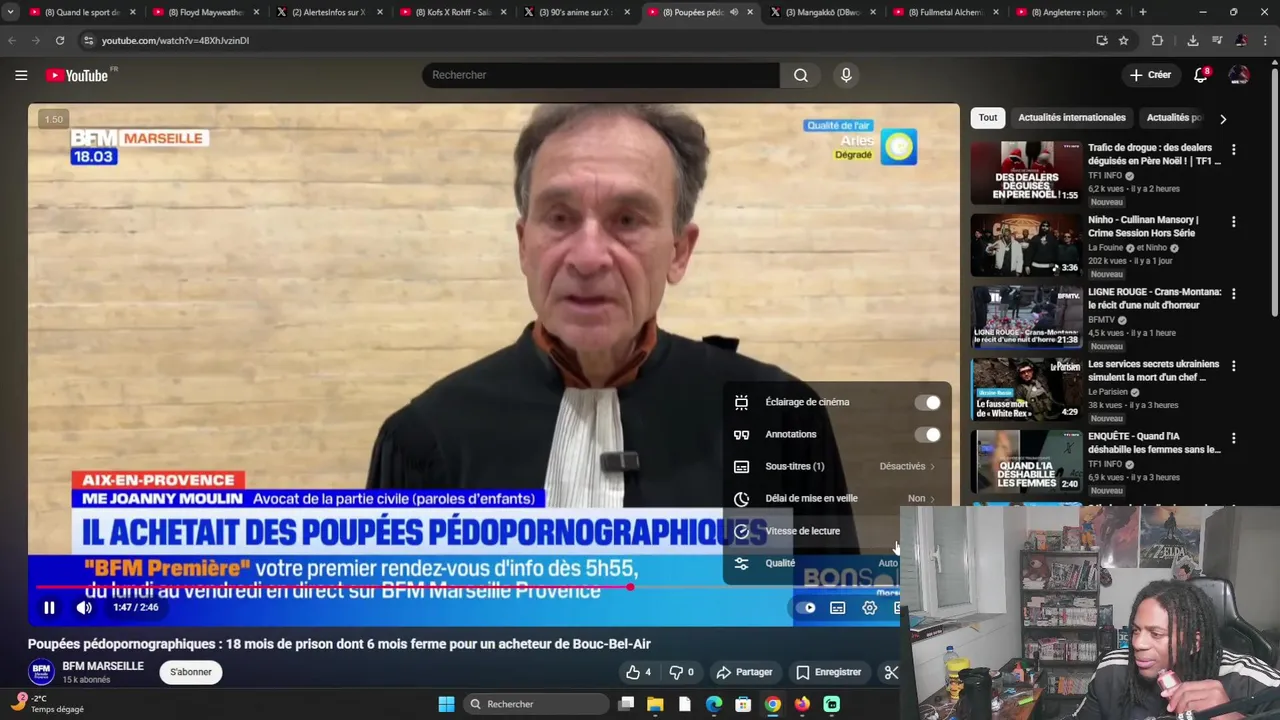Open the White Rex 4:29 video thumbnail
Screen dimensions: 1280x720
pyautogui.click(x=1026, y=389)
